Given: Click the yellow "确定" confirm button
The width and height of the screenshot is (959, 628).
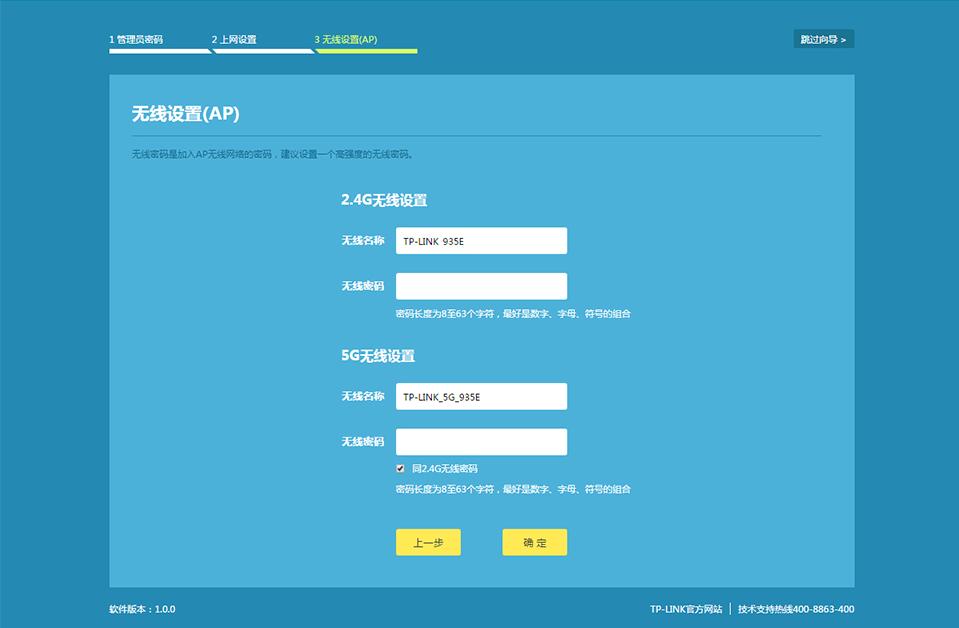Looking at the screenshot, I should (534, 542).
